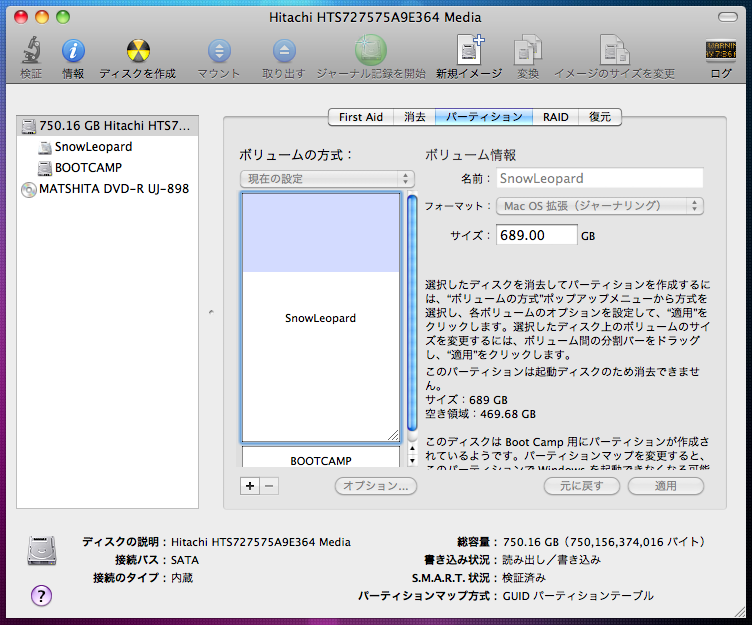Screen dimensions: 752x625
Task: Switch to the Partition (パーティション) tab
Action: coord(484,117)
